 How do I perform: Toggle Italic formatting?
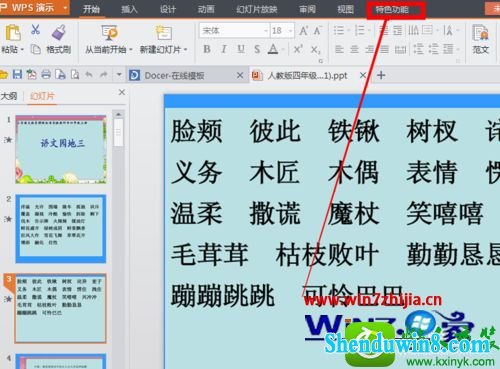(x=224, y=49)
